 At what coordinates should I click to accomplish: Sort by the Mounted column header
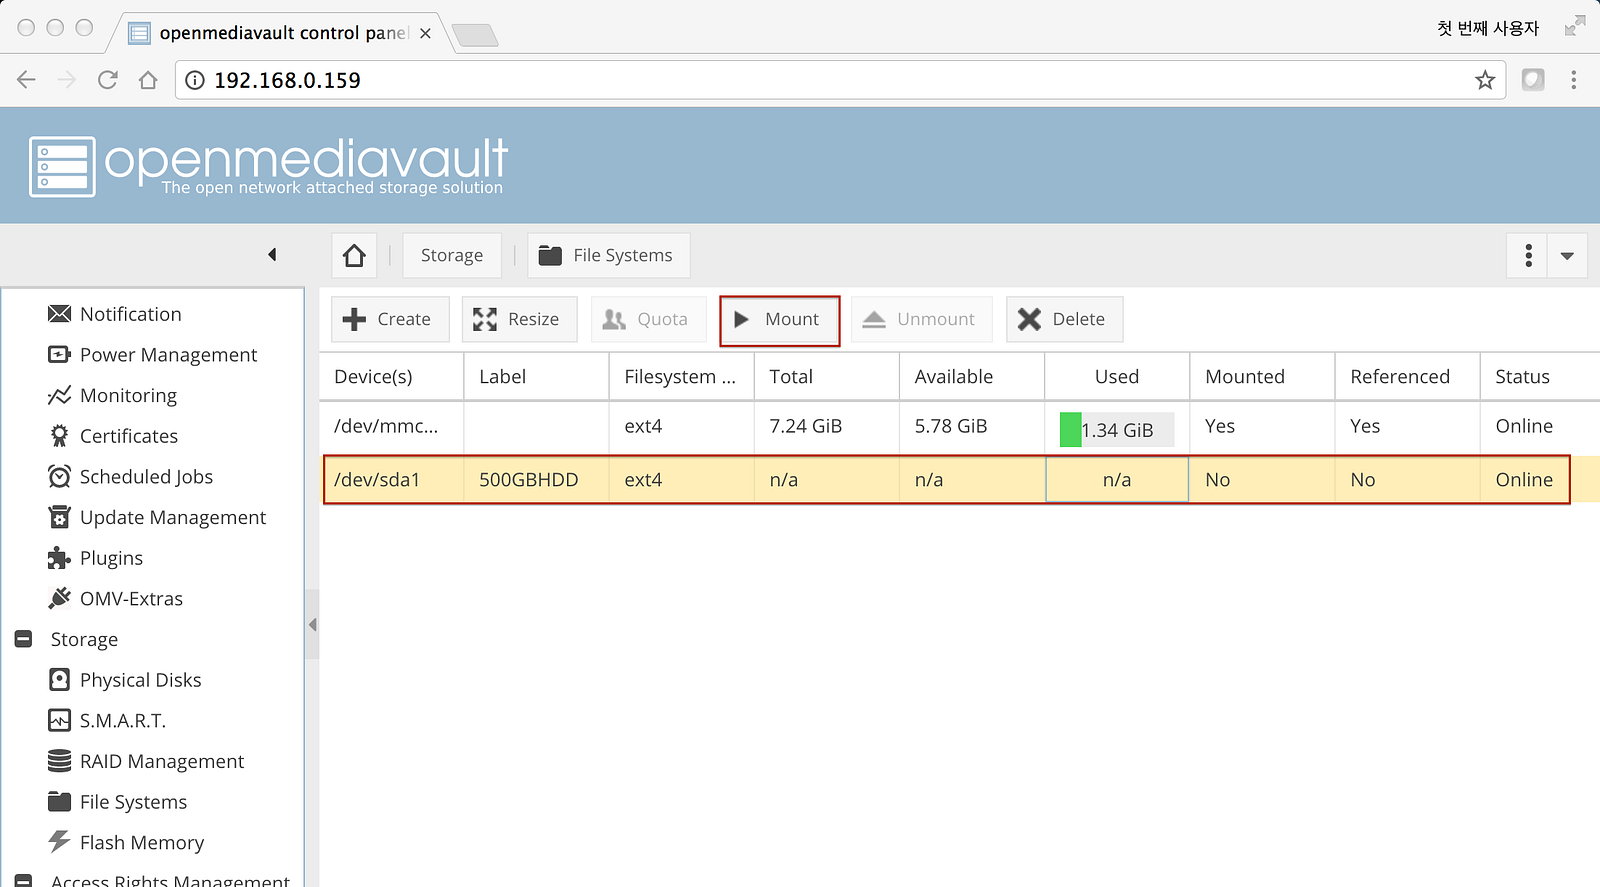tap(1262, 377)
